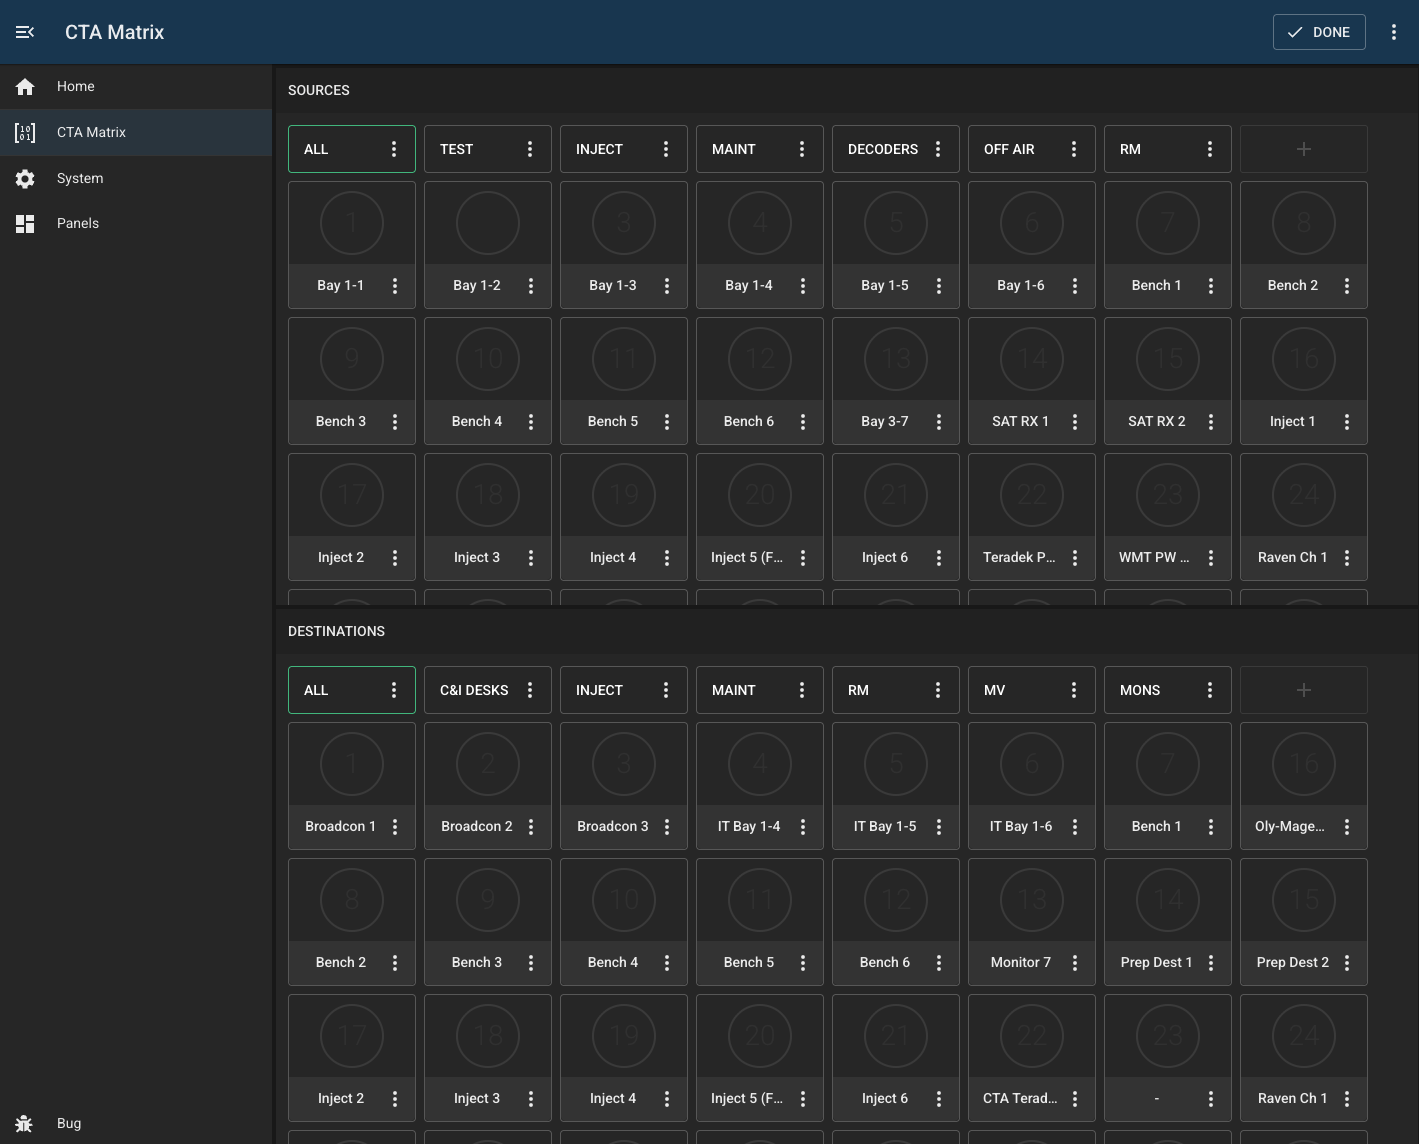Collapse the sidebar with the menu icon

point(25,32)
